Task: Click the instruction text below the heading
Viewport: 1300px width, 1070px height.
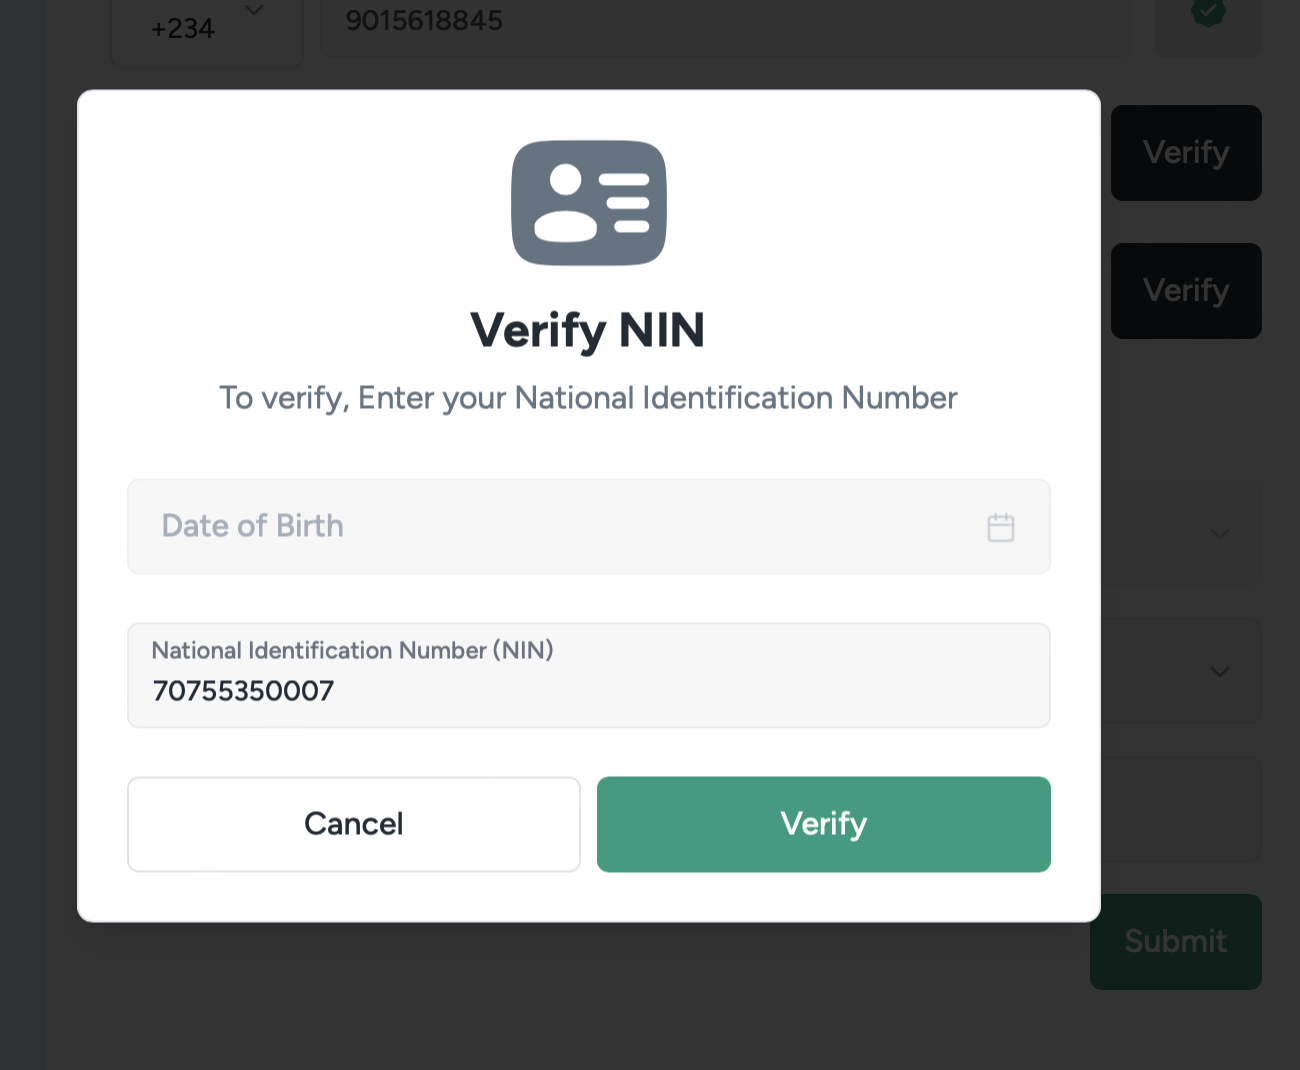Action: coord(588,398)
